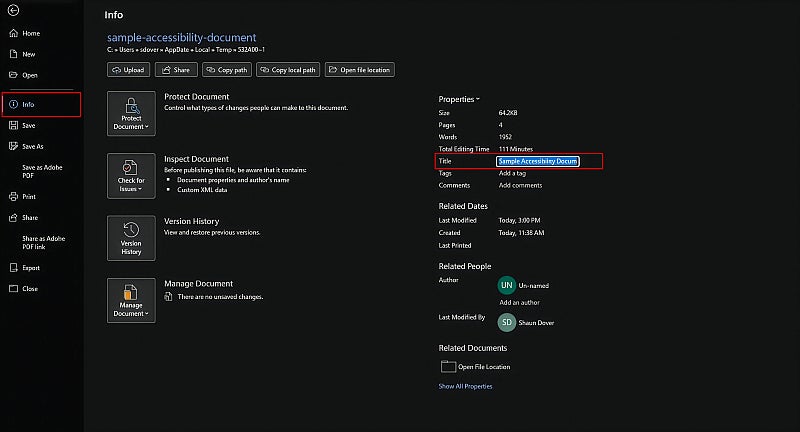Click the sample-accessibility-document title
This screenshot has height=432, width=800.
182,37
